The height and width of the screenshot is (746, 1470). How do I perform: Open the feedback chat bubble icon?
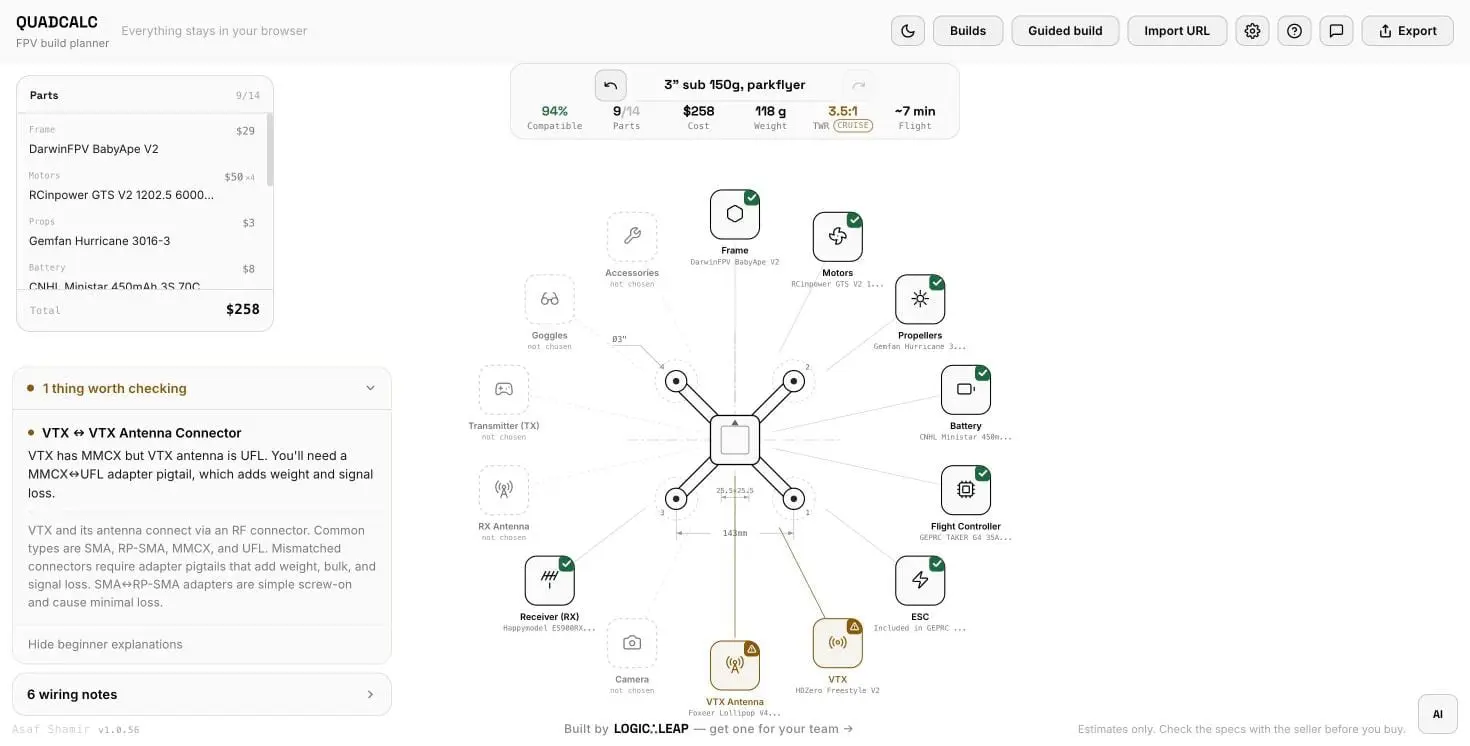[1336, 31]
